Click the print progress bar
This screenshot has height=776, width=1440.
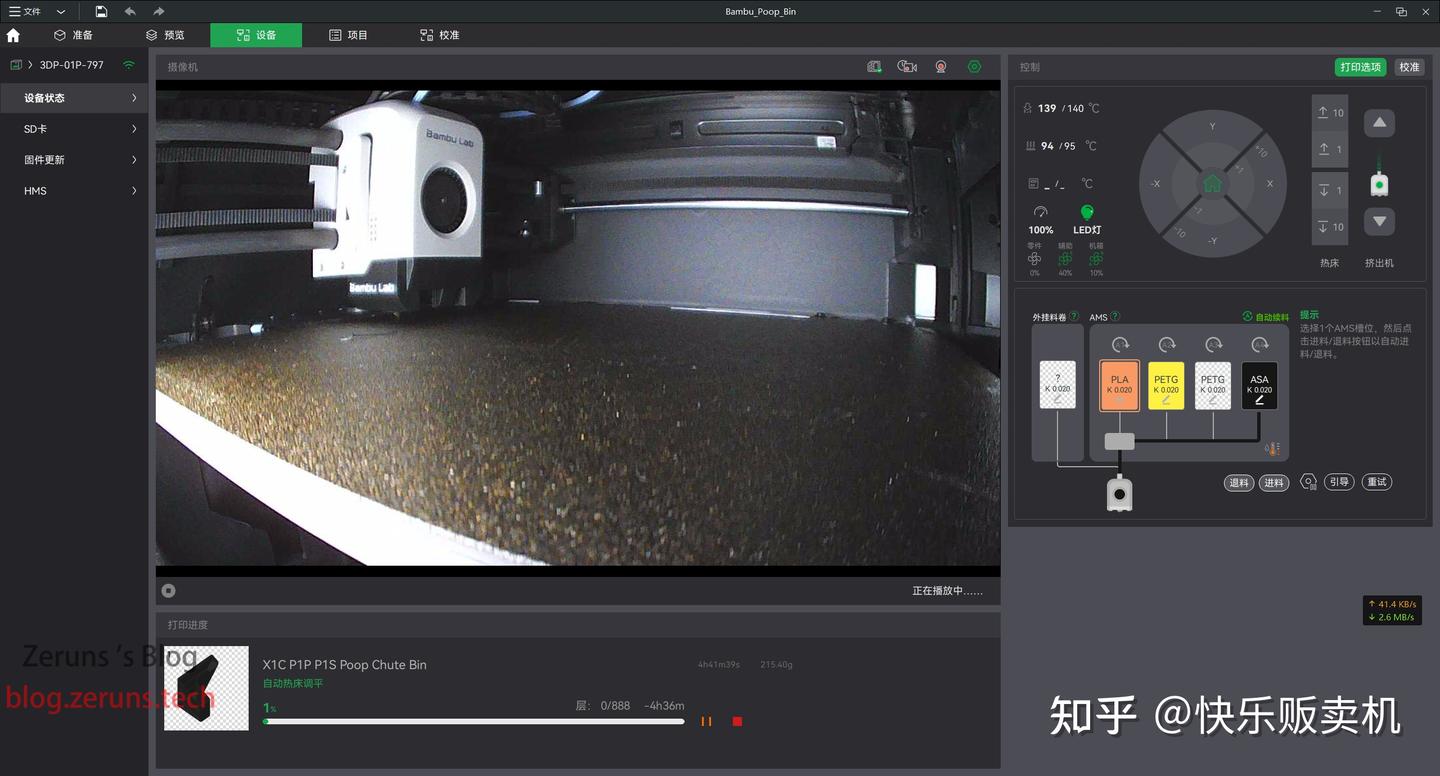[x=473, y=721]
